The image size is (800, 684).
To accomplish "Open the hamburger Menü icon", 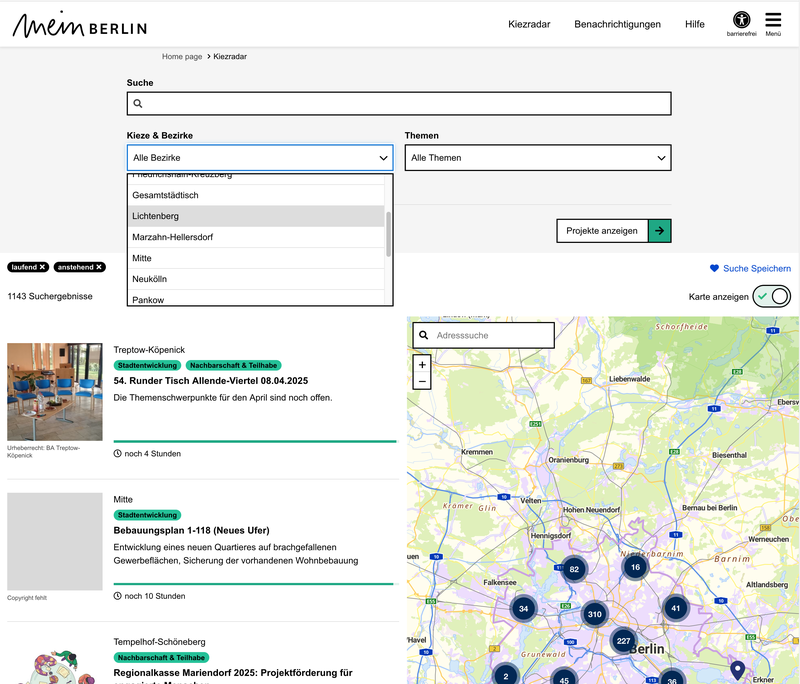I will (x=773, y=20).
